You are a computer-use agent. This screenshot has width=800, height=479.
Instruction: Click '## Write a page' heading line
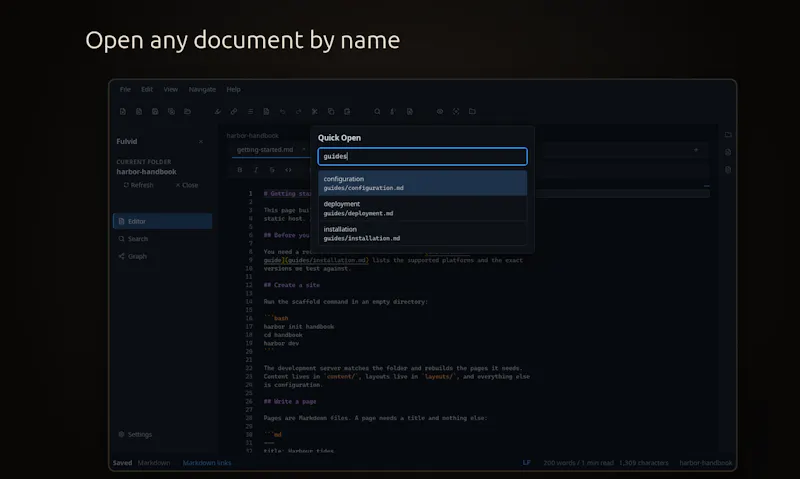tap(290, 401)
